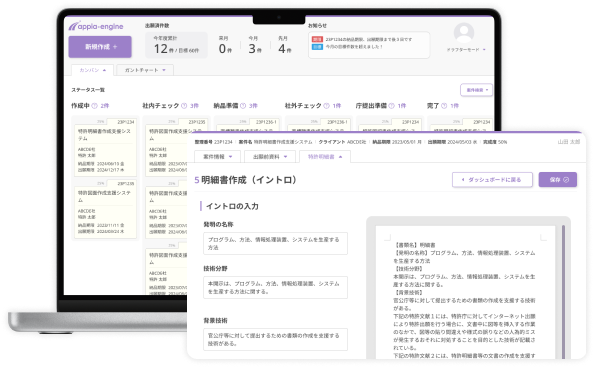Open the 案件検索 dropdown button

click(477, 90)
